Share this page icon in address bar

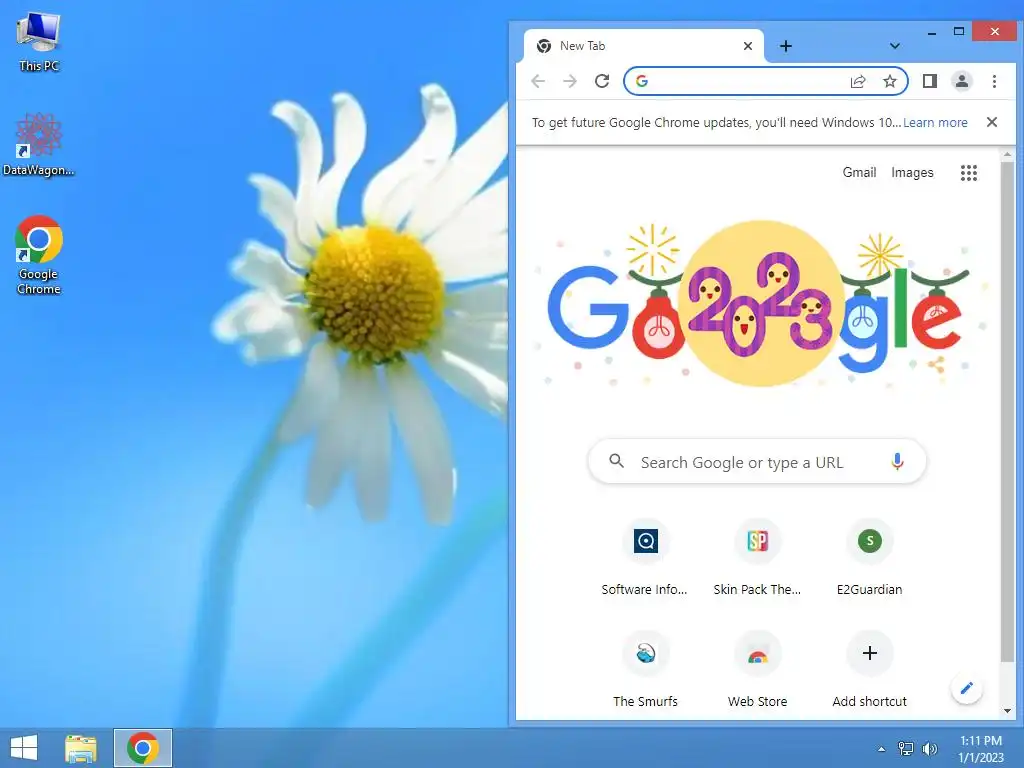coord(858,81)
